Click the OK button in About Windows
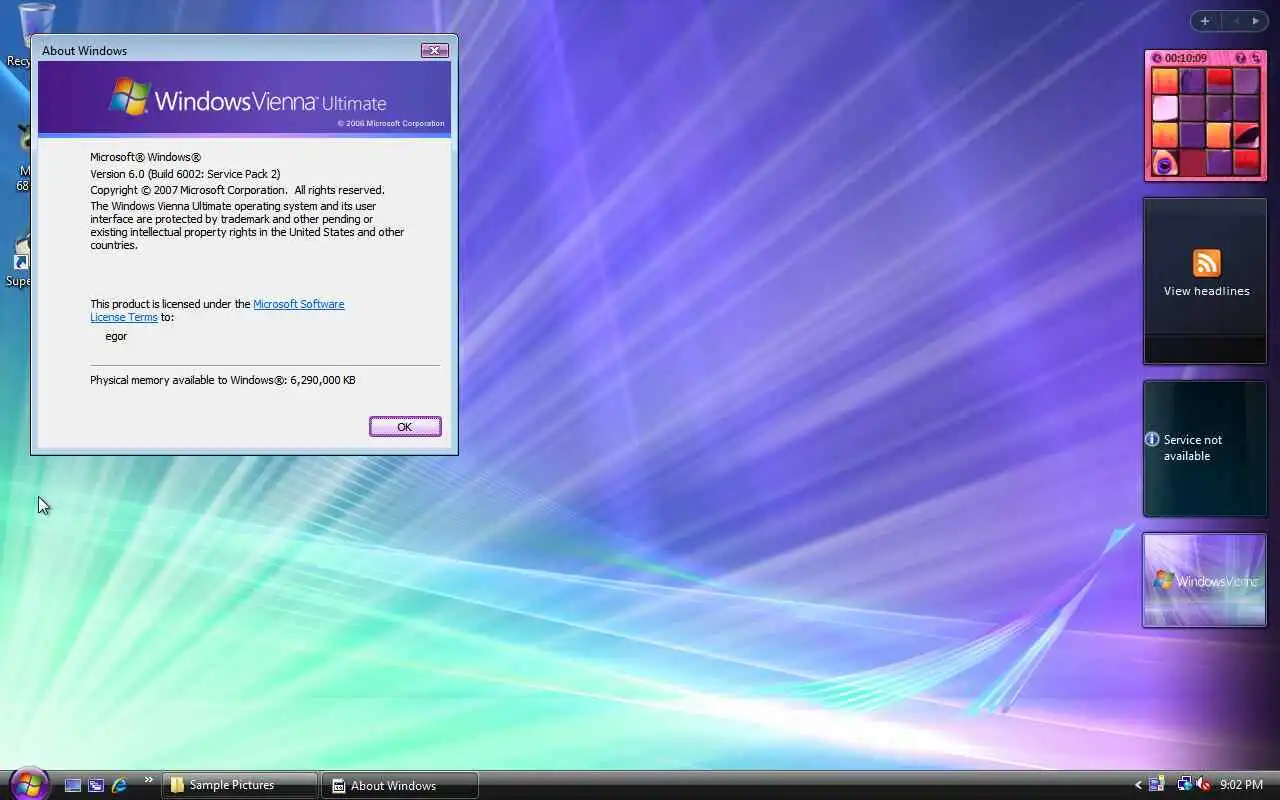The width and height of the screenshot is (1280, 800). [405, 427]
